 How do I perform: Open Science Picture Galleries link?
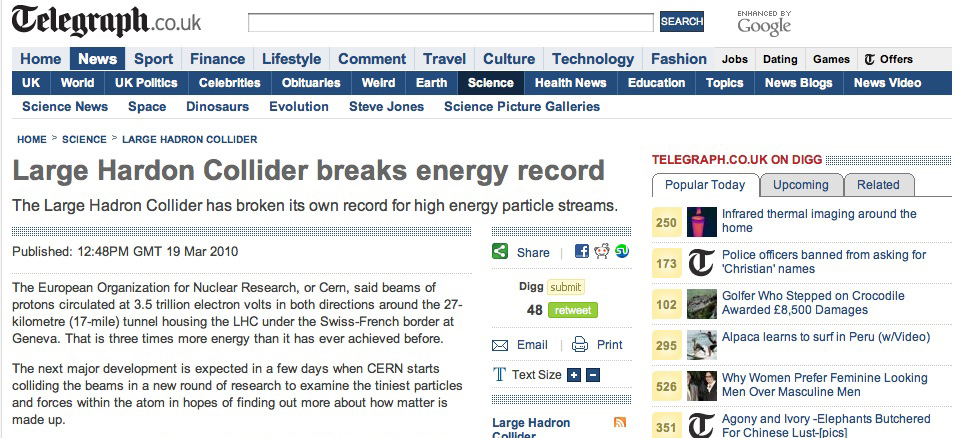(522, 107)
